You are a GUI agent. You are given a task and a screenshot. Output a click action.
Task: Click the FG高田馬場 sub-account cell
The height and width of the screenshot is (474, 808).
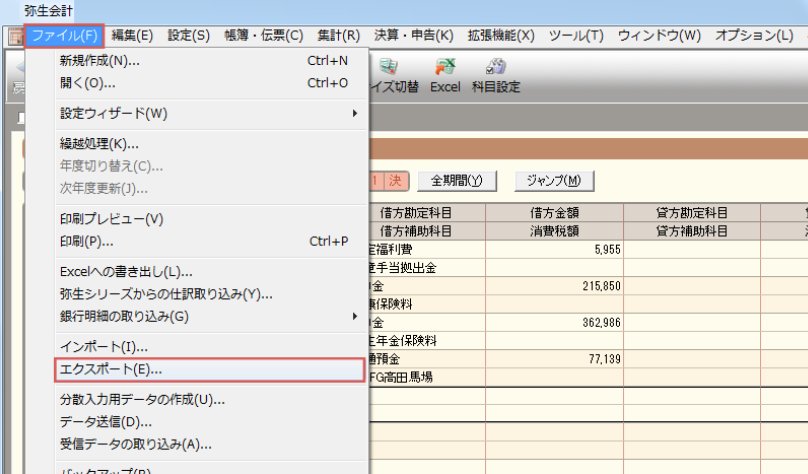click(427, 378)
